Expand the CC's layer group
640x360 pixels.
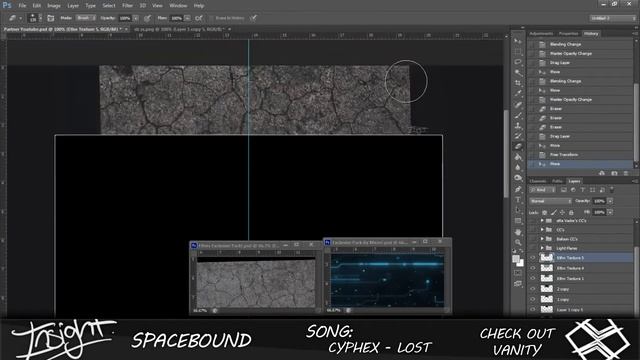[x=542, y=229]
